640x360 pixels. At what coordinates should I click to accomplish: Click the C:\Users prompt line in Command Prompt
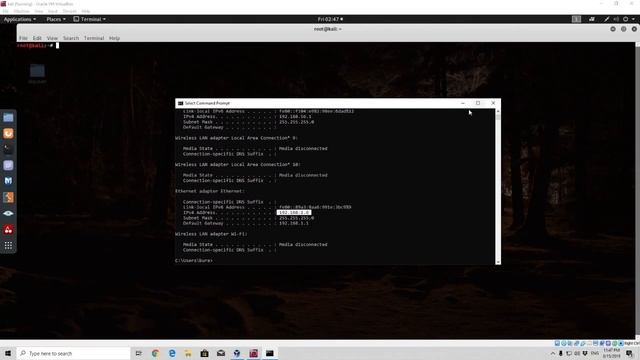coord(194,260)
